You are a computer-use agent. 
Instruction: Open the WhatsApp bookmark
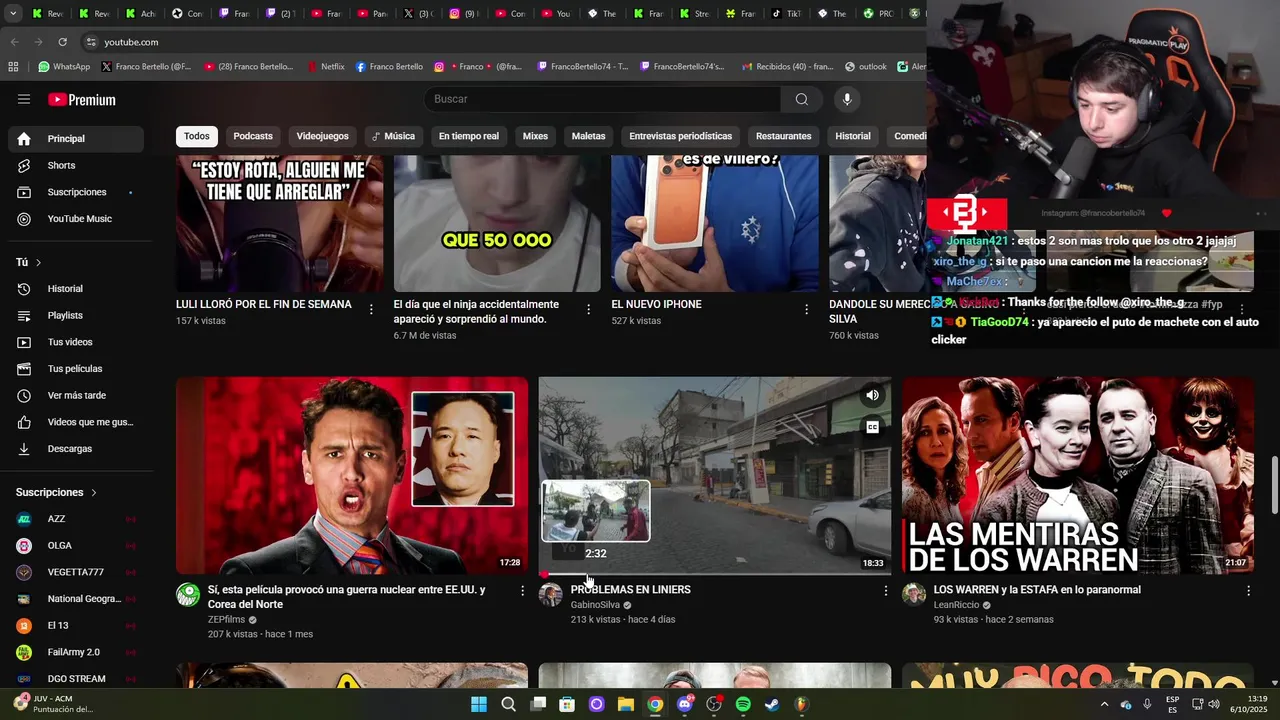click(x=64, y=67)
